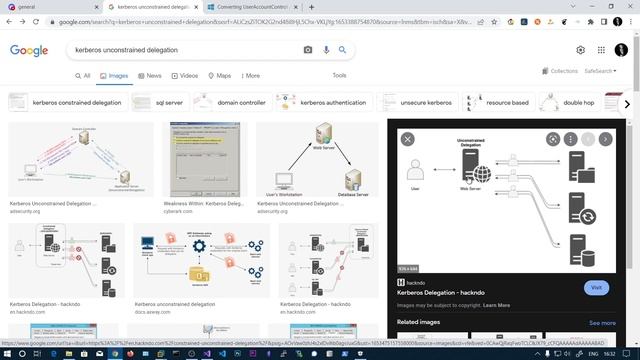The image size is (640, 360).
Task: Click the browser address bar
Action: [264, 22]
